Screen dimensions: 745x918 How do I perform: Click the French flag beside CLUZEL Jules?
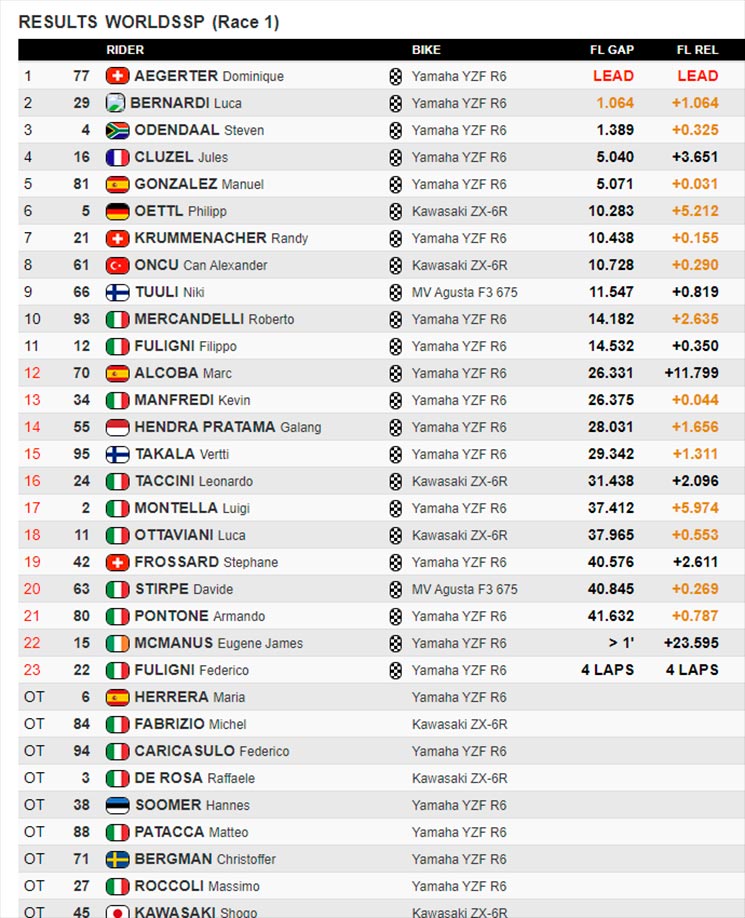[x=117, y=157]
